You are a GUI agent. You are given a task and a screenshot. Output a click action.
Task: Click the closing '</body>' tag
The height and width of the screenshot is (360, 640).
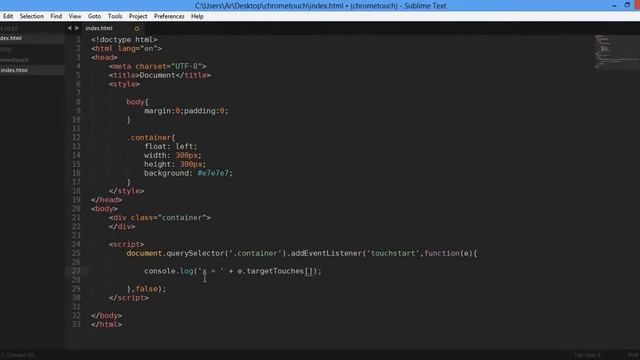tap(107, 316)
